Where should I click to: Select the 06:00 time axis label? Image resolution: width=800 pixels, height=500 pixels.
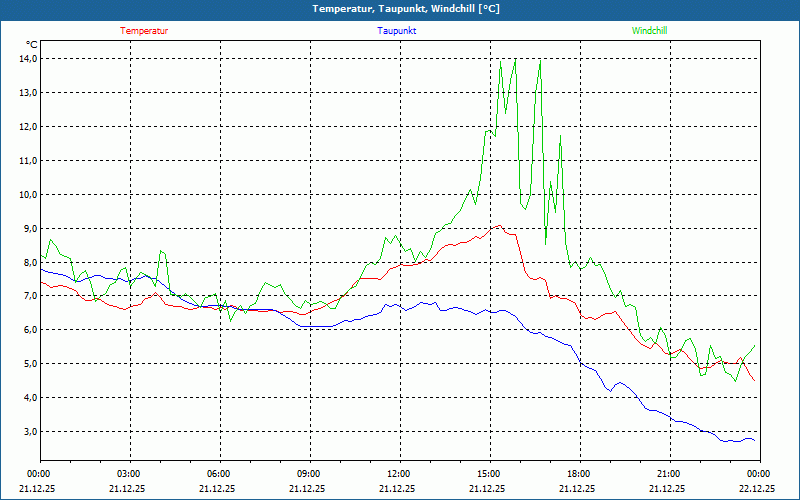point(218,474)
